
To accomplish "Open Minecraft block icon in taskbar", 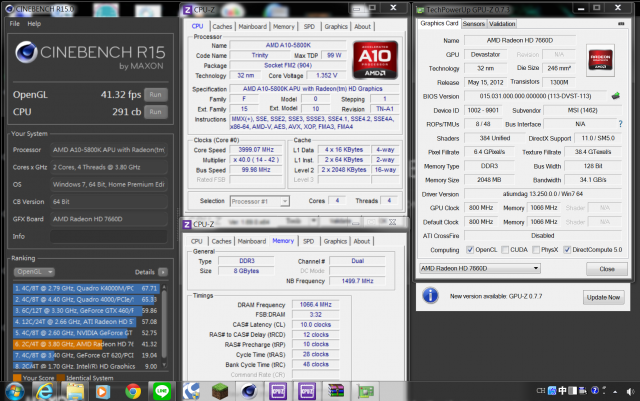I will (x=220, y=392).
